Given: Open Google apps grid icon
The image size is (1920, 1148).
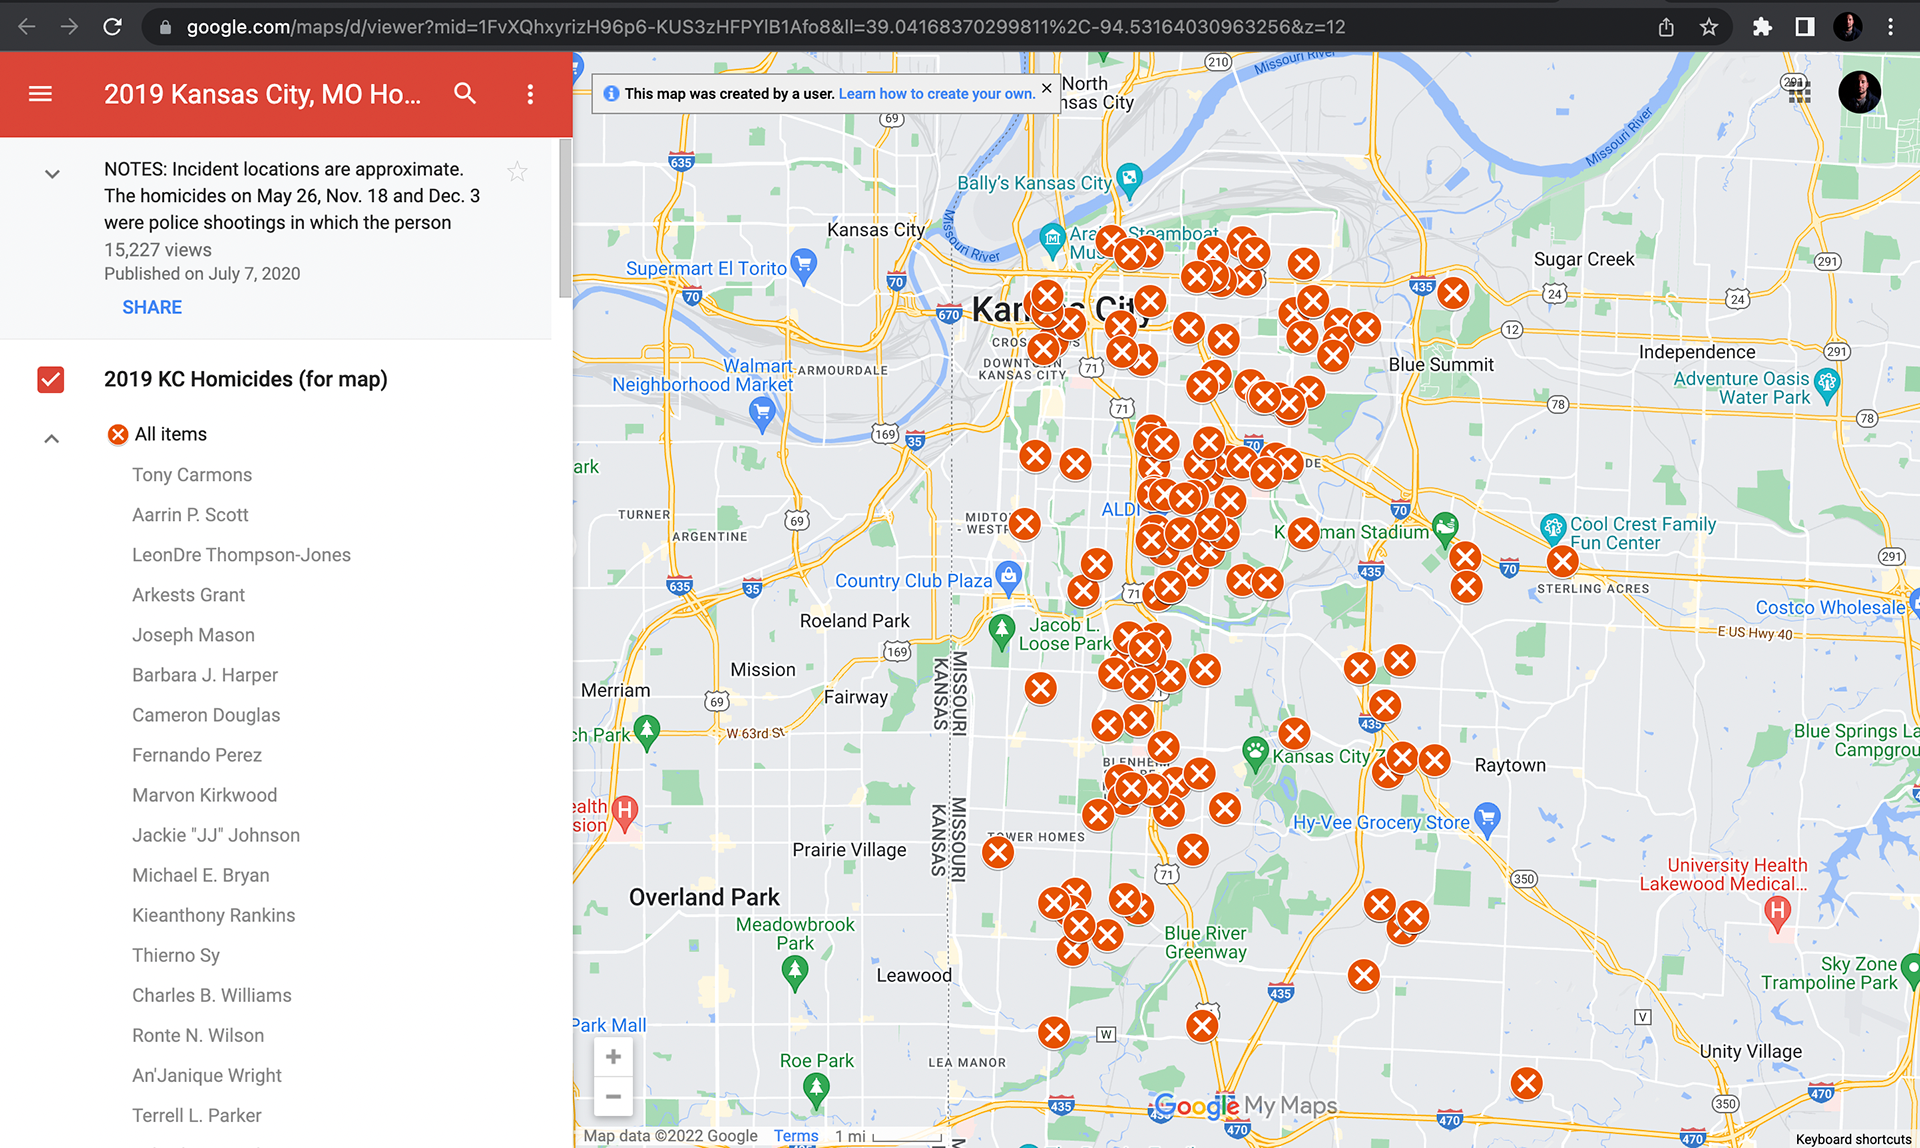Looking at the screenshot, I should (1799, 93).
